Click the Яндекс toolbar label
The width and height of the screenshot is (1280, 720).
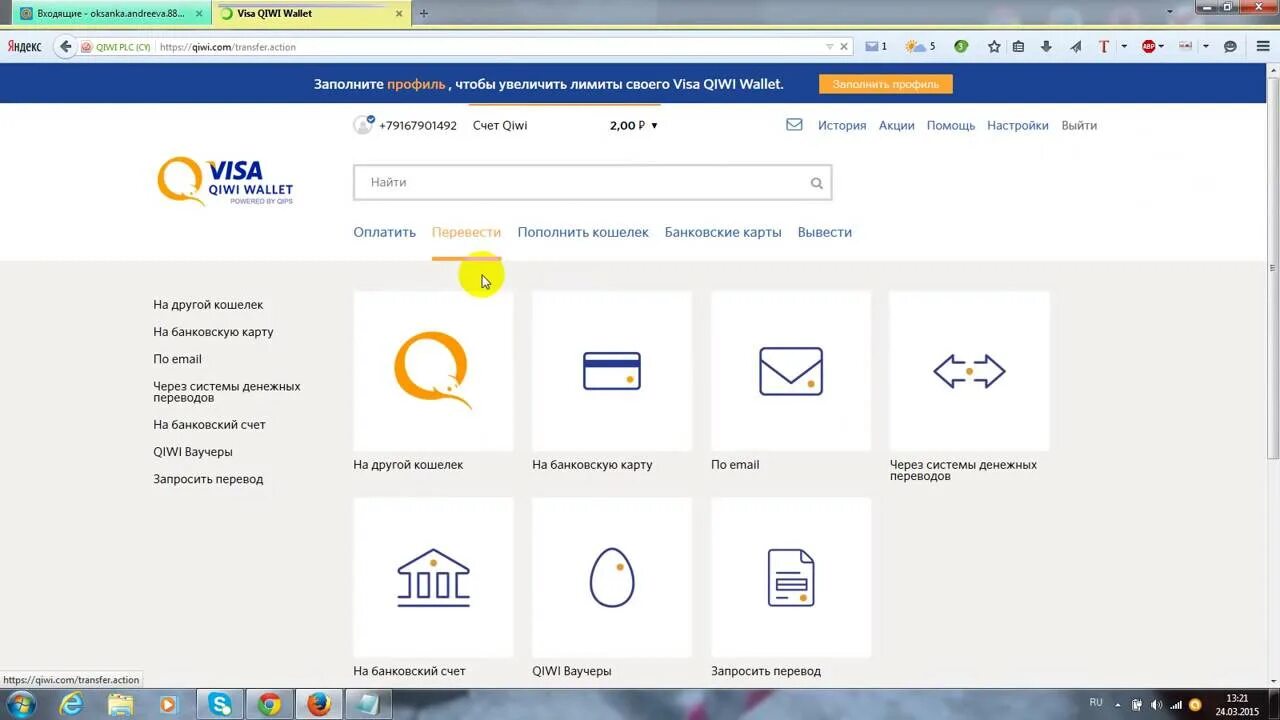(x=24, y=46)
